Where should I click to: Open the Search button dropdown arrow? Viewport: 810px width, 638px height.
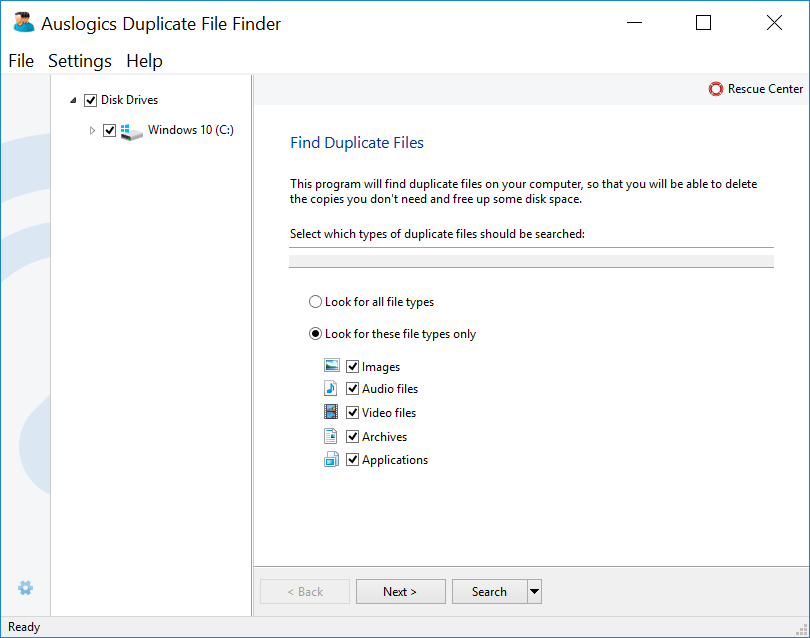(535, 592)
